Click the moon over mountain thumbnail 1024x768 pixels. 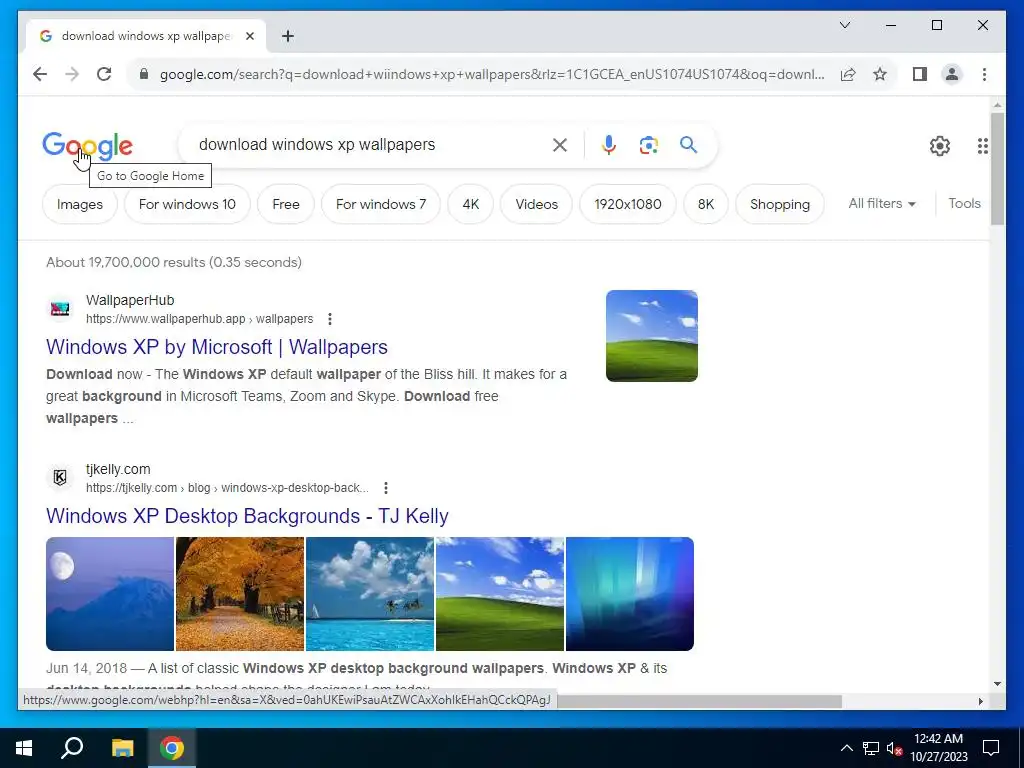pyautogui.click(x=110, y=594)
